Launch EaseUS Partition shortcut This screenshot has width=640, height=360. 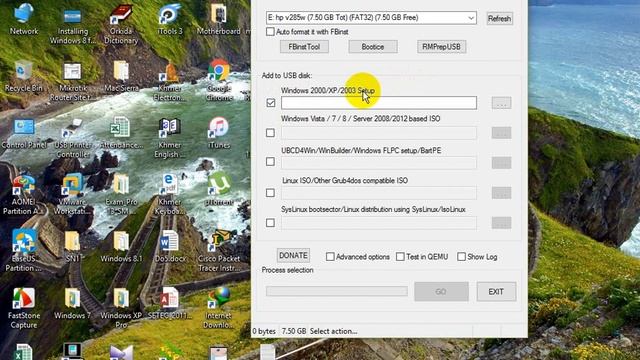pos(23,251)
